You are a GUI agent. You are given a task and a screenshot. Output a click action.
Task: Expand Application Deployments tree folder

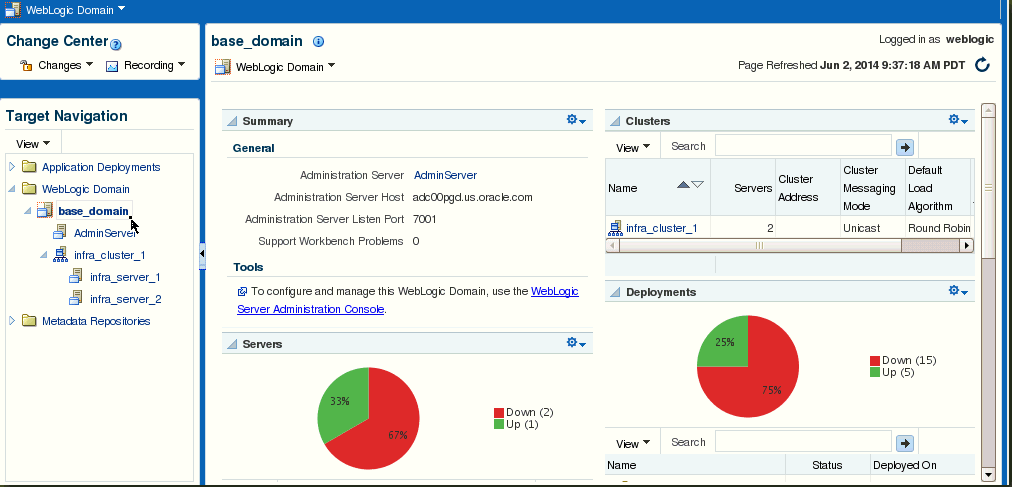12,167
